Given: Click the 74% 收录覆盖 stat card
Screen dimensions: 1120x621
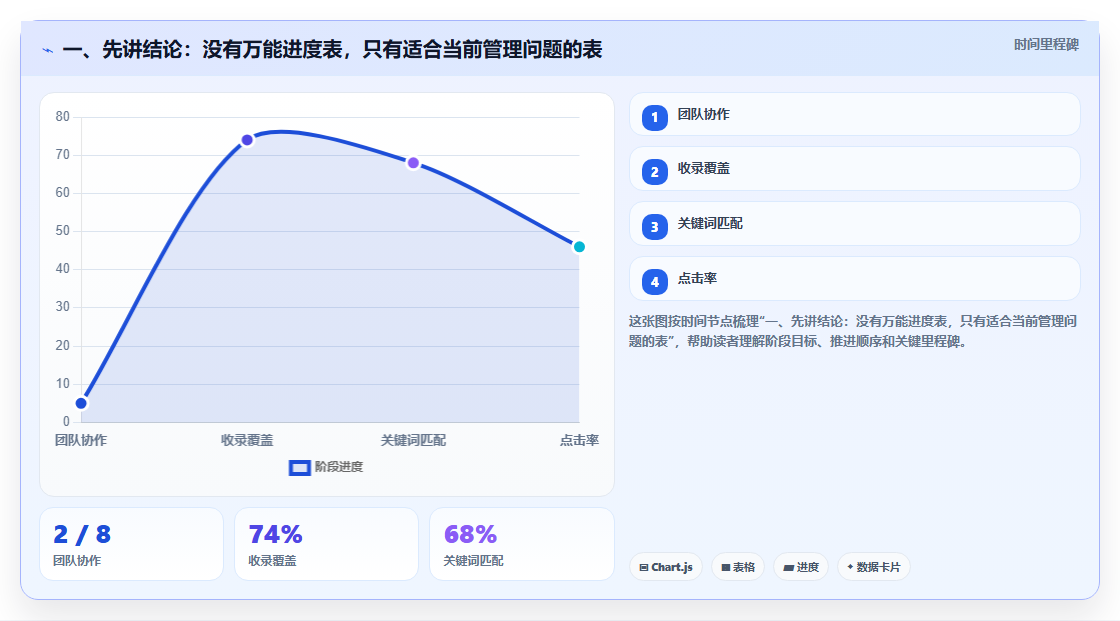Looking at the screenshot, I should coord(326,544).
